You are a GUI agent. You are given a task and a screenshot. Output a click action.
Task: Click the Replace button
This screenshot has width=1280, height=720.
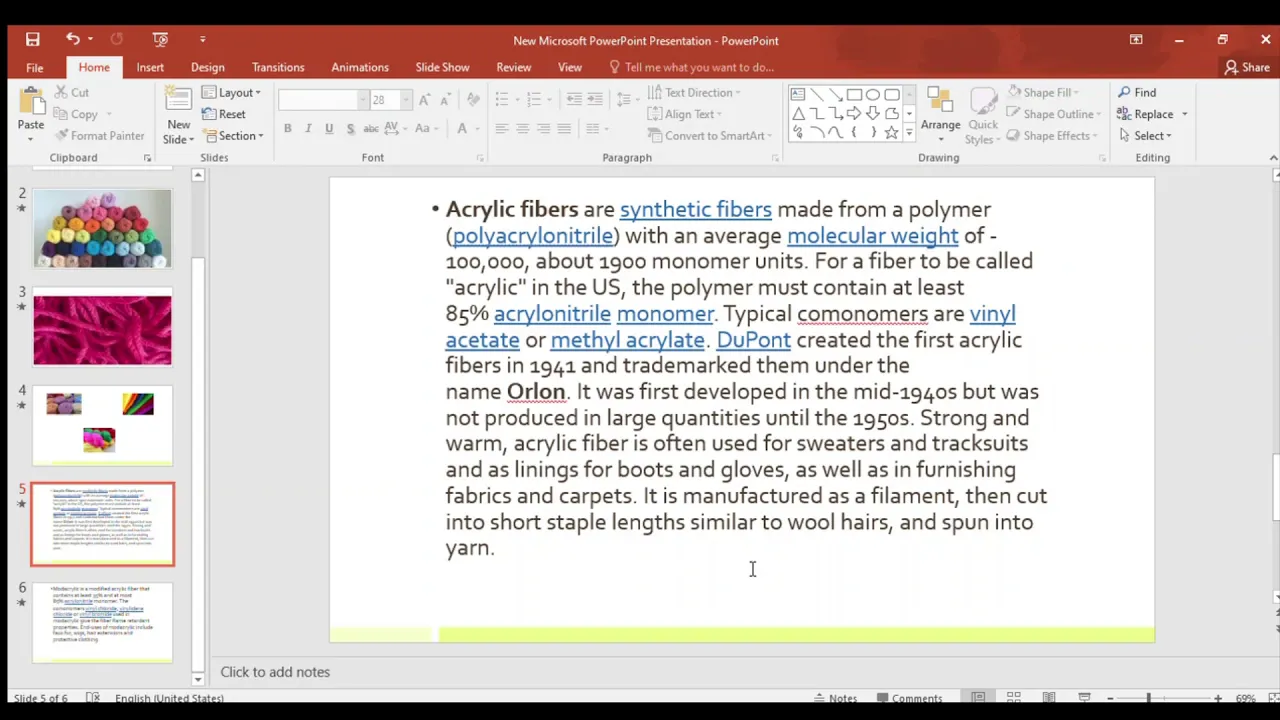[1152, 114]
